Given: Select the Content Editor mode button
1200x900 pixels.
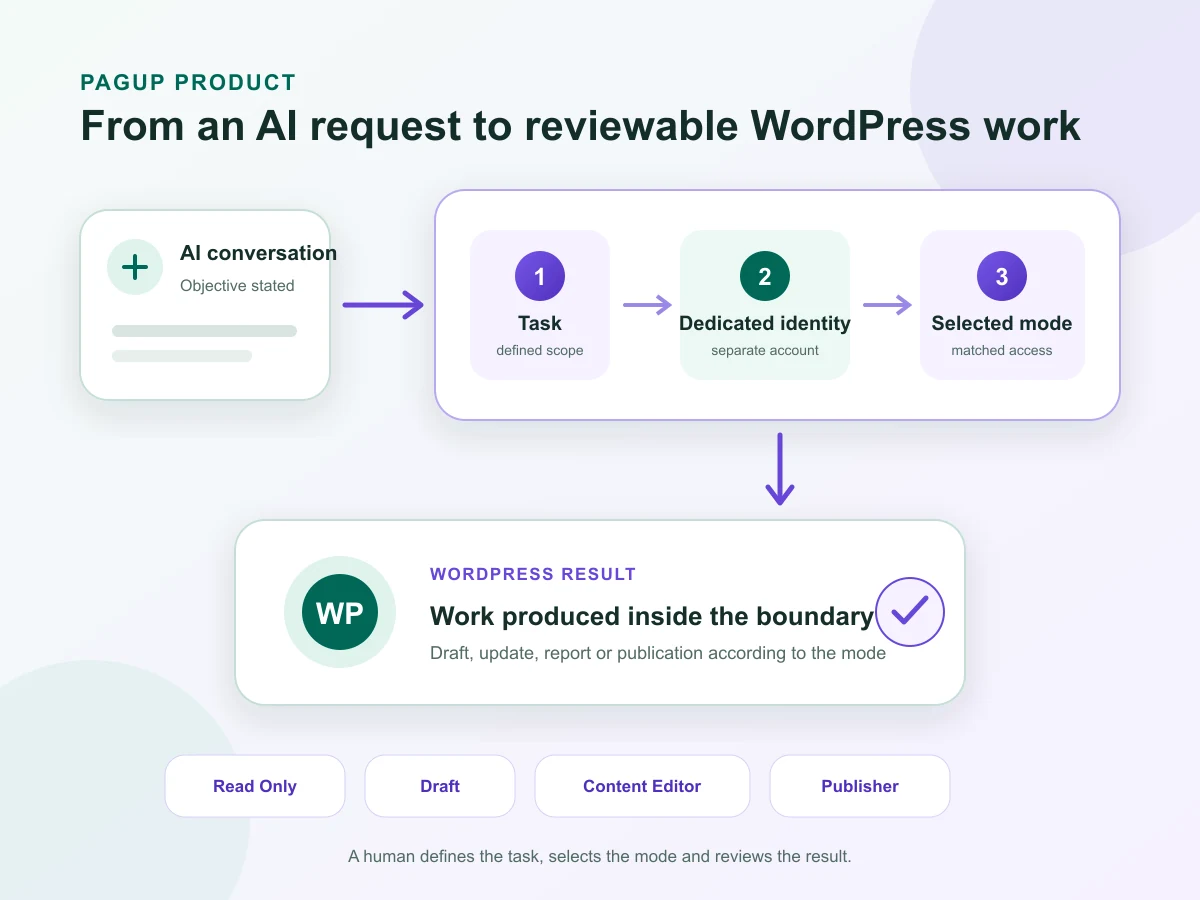Looking at the screenshot, I should [642, 786].
